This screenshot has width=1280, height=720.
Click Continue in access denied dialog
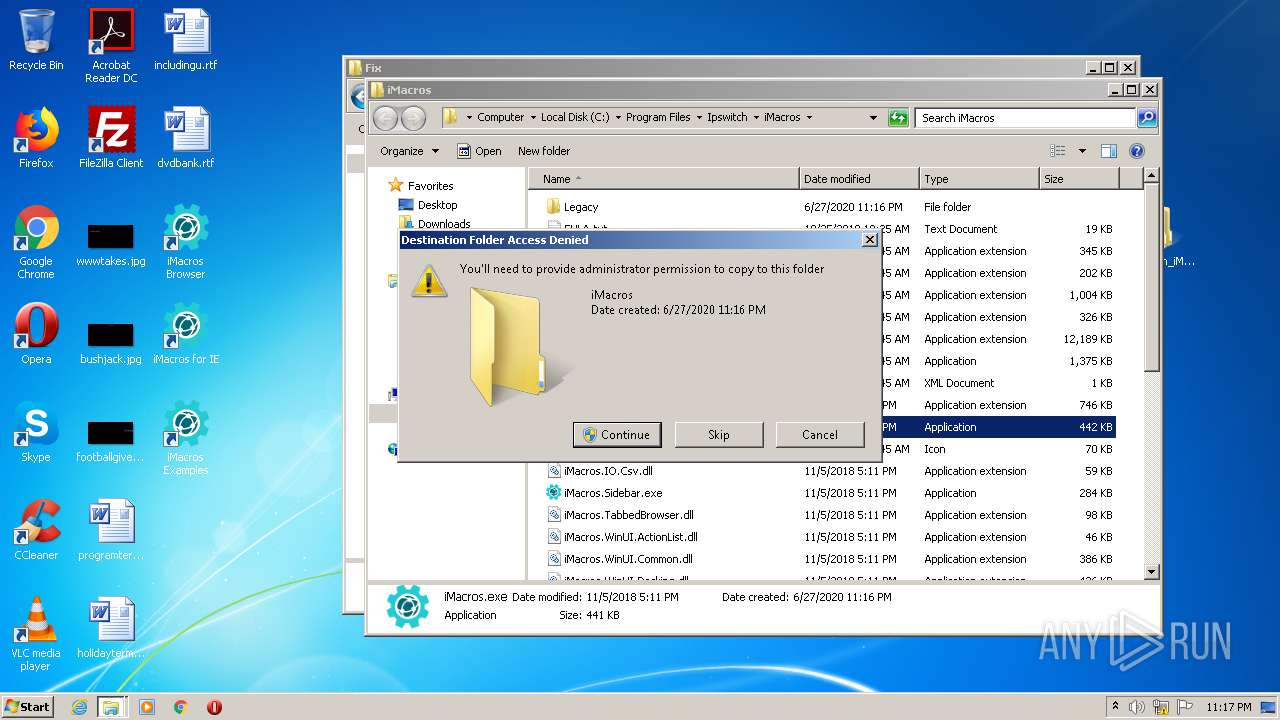pyautogui.click(x=617, y=435)
